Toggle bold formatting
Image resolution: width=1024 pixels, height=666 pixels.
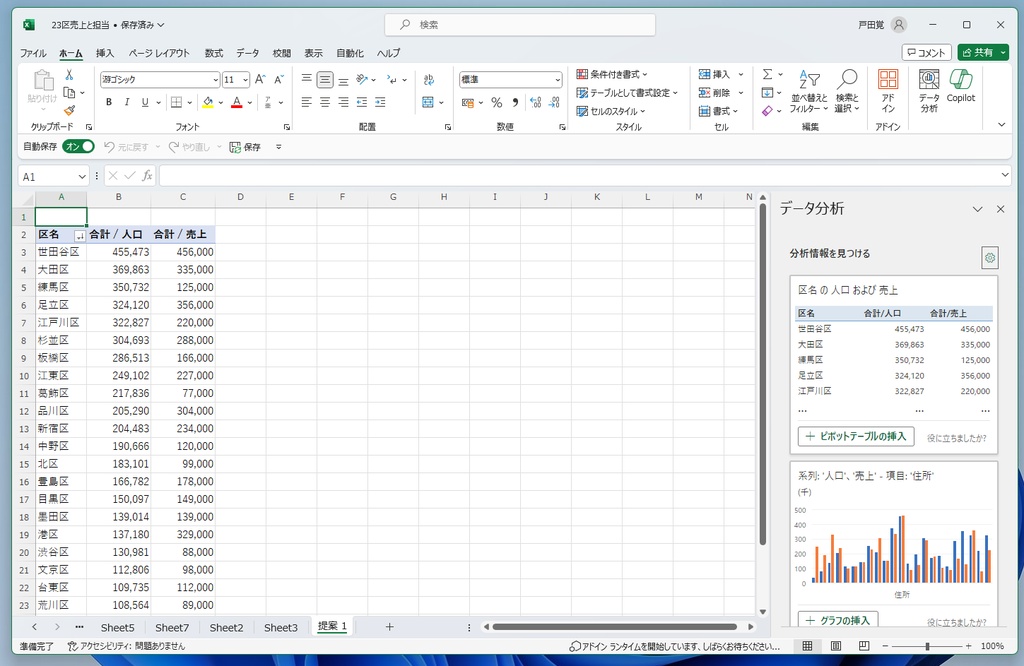109,103
